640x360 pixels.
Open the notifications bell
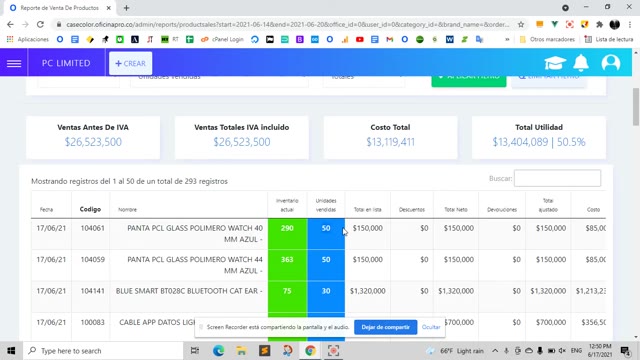tap(581, 63)
